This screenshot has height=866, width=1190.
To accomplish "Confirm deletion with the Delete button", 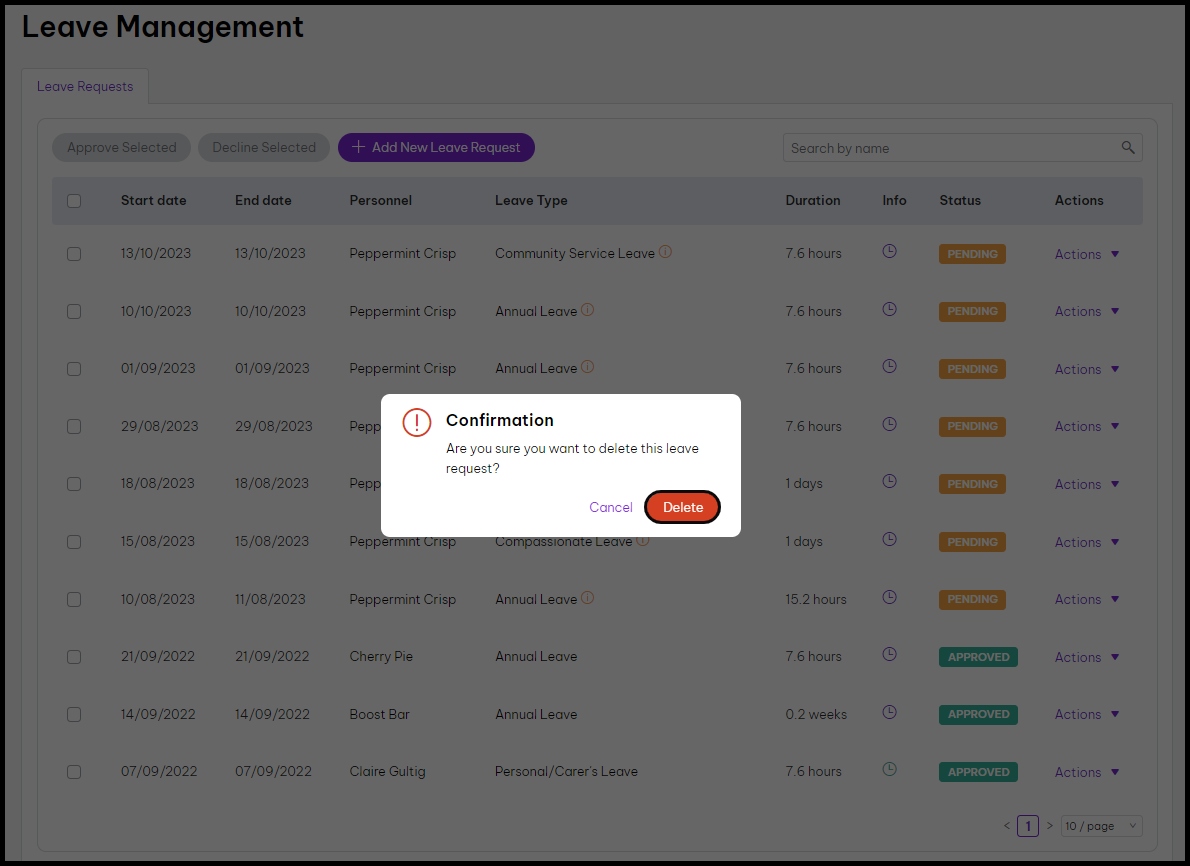I will click(x=683, y=507).
